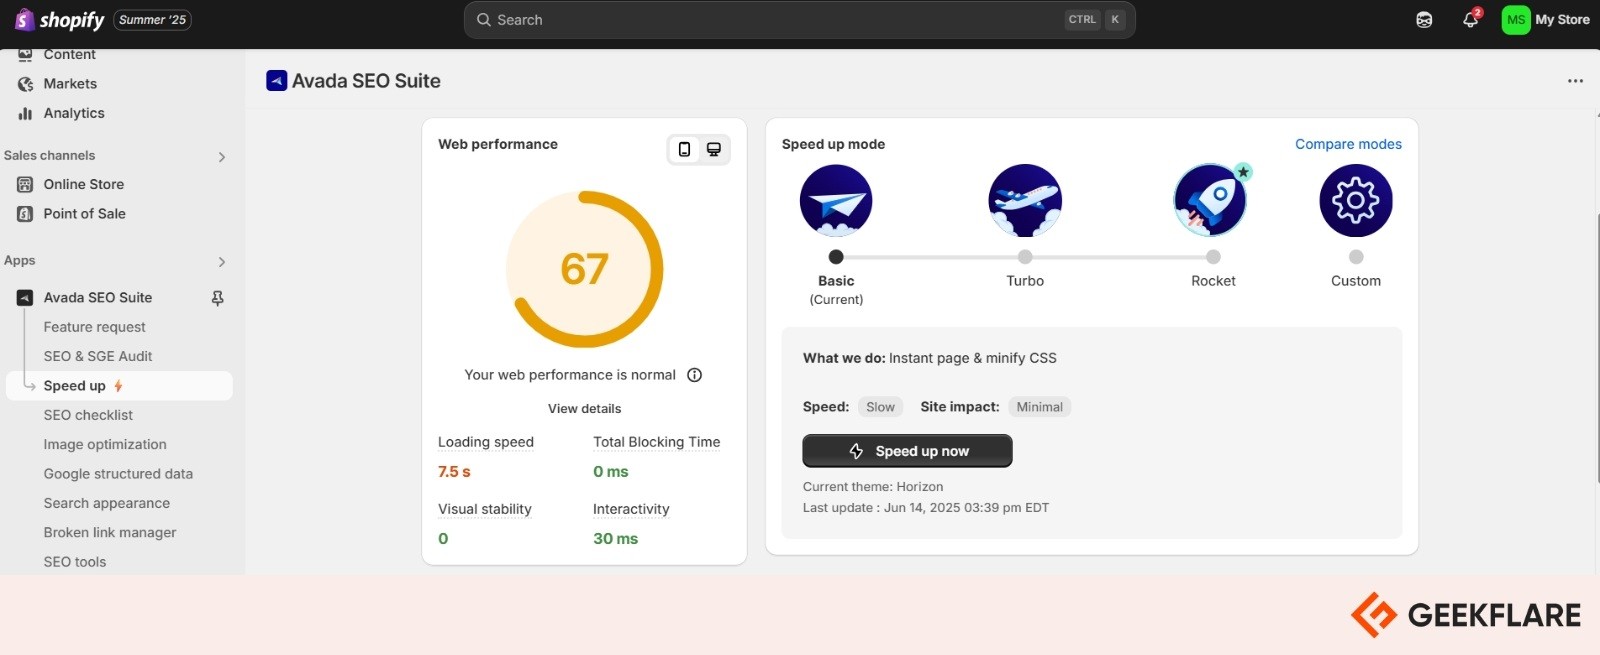
Task: Open the notifications bell
Action: [x=1470, y=20]
